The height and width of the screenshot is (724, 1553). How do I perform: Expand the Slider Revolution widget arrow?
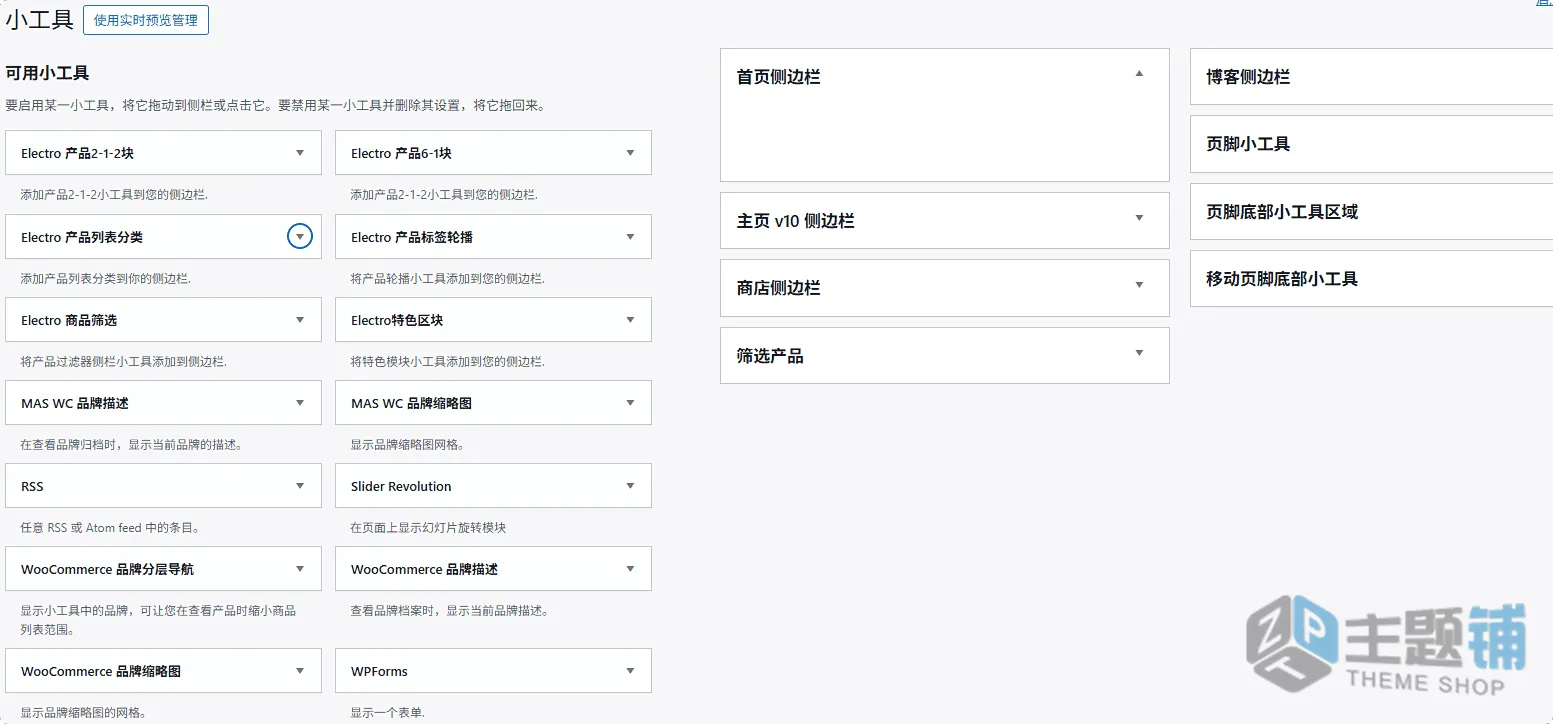pyautogui.click(x=630, y=486)
